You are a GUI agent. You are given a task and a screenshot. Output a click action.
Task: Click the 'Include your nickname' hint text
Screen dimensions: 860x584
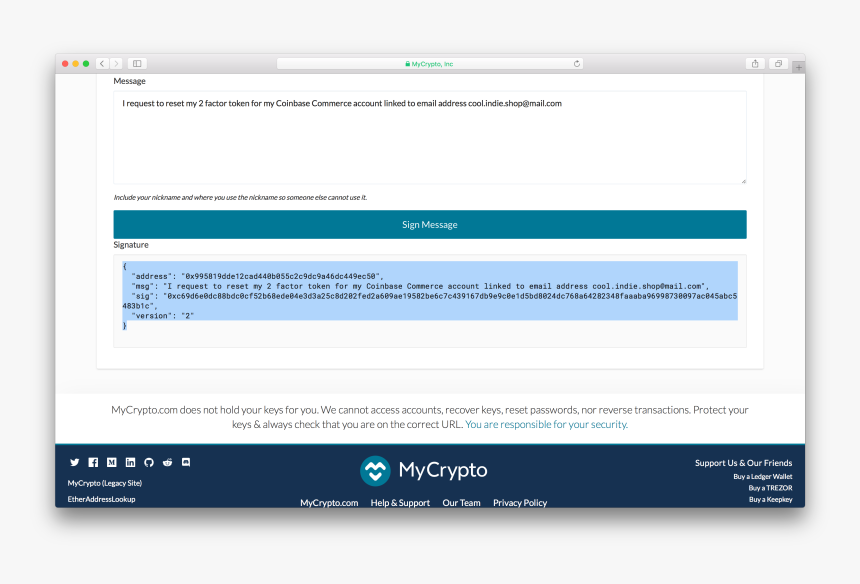[x=240, y=197]
